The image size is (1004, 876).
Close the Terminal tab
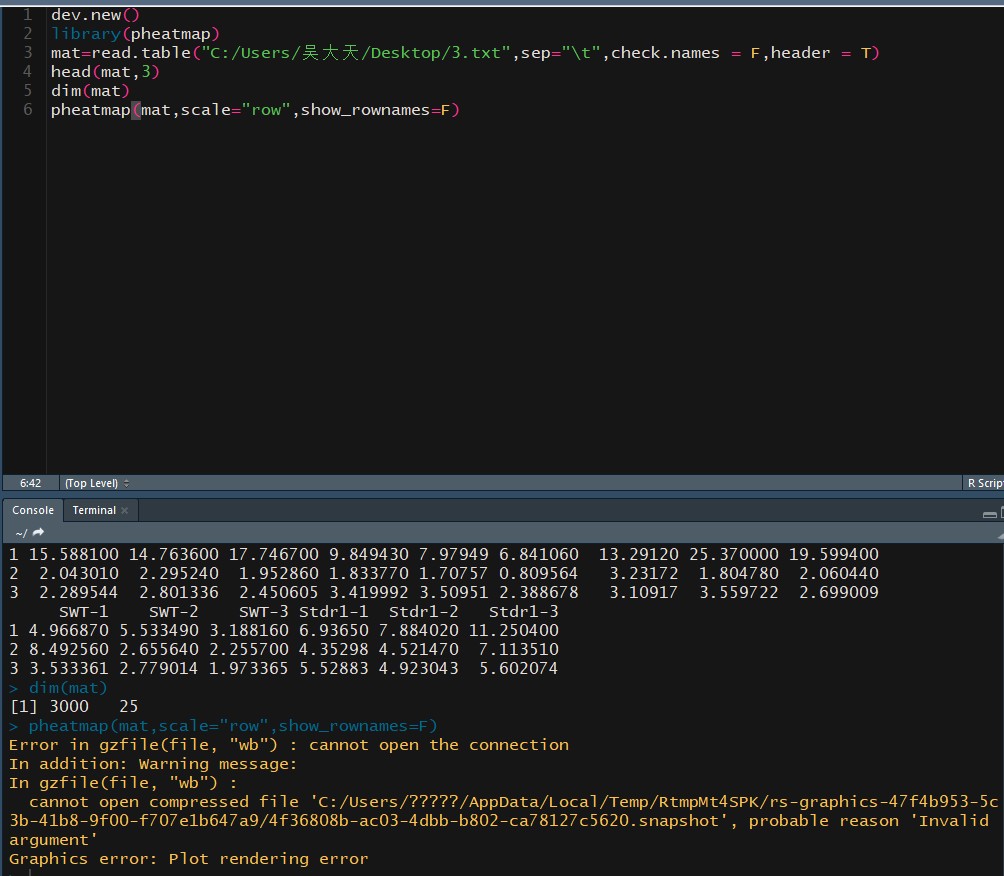[125, 511]
